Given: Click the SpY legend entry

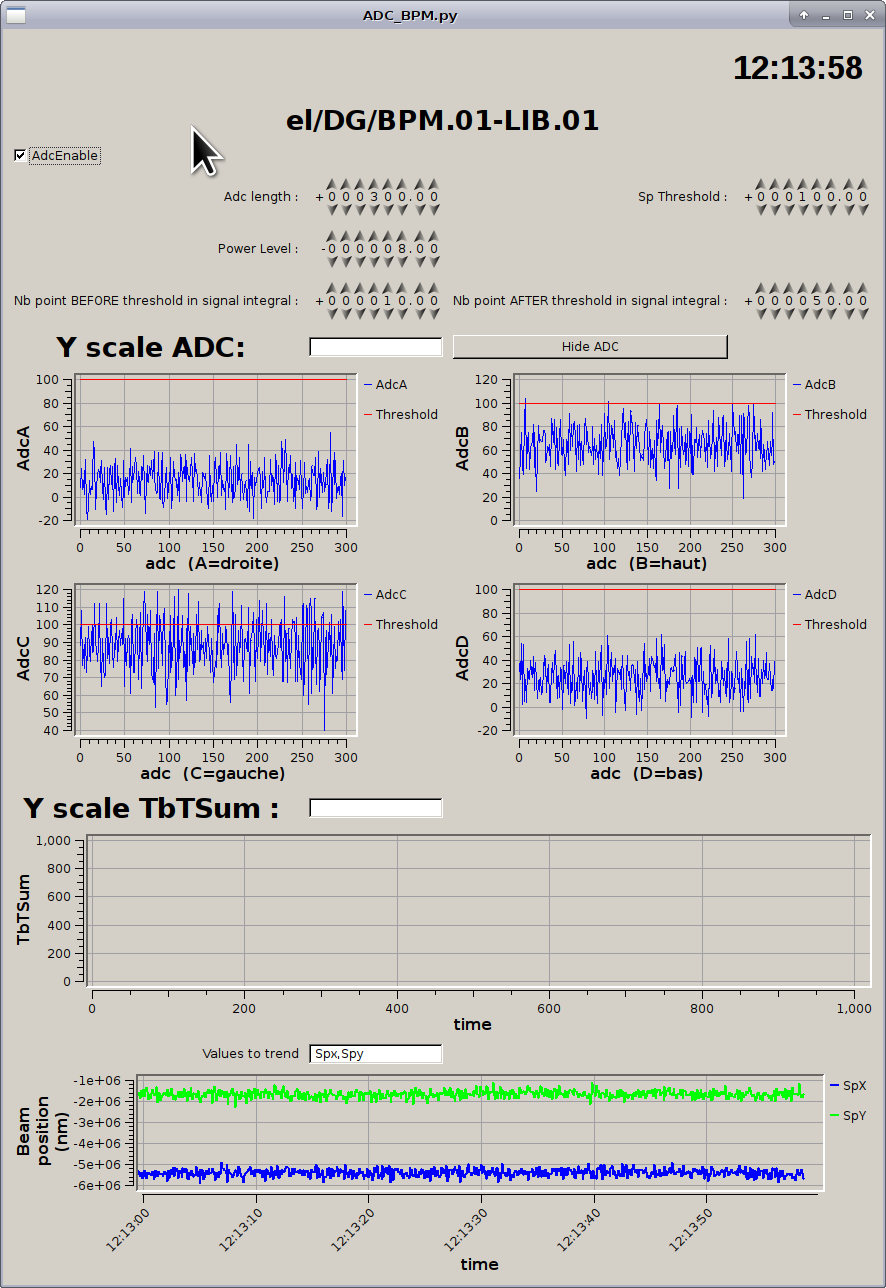Looking at the screenshot, I should pos(848,1115).
